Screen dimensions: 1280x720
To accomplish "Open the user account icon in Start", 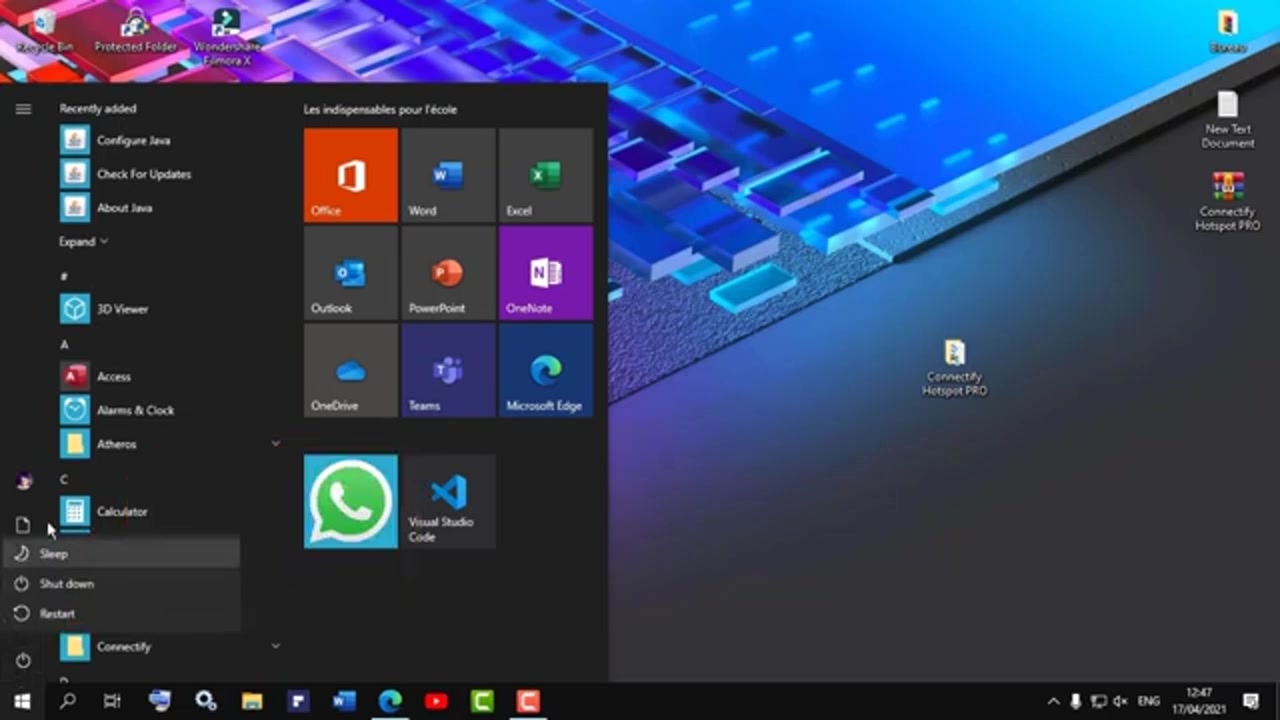I will (24, 481).
